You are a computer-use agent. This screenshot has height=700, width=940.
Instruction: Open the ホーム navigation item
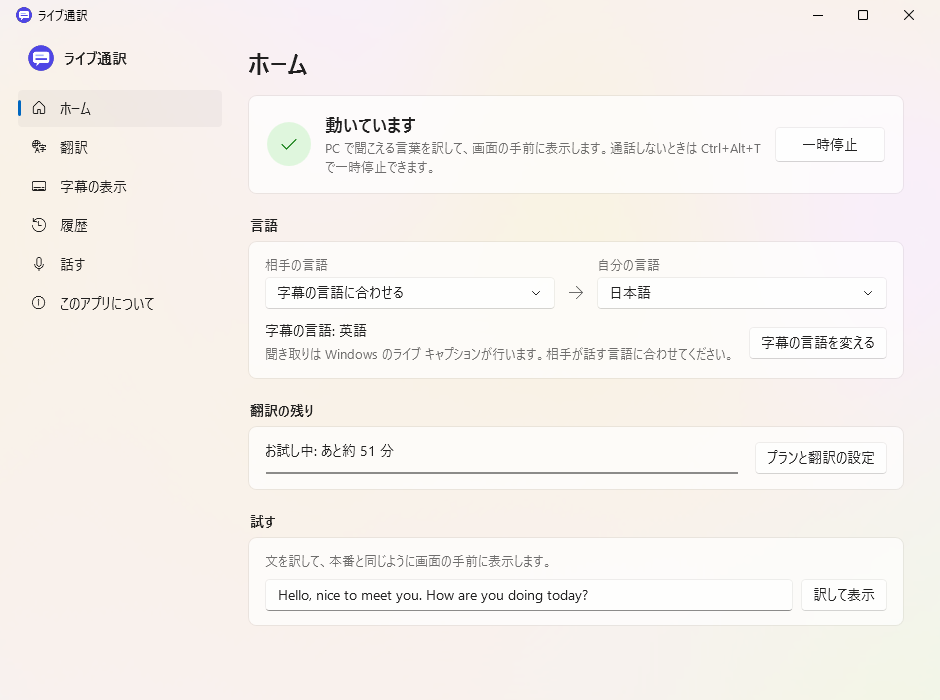click(120, 108)
